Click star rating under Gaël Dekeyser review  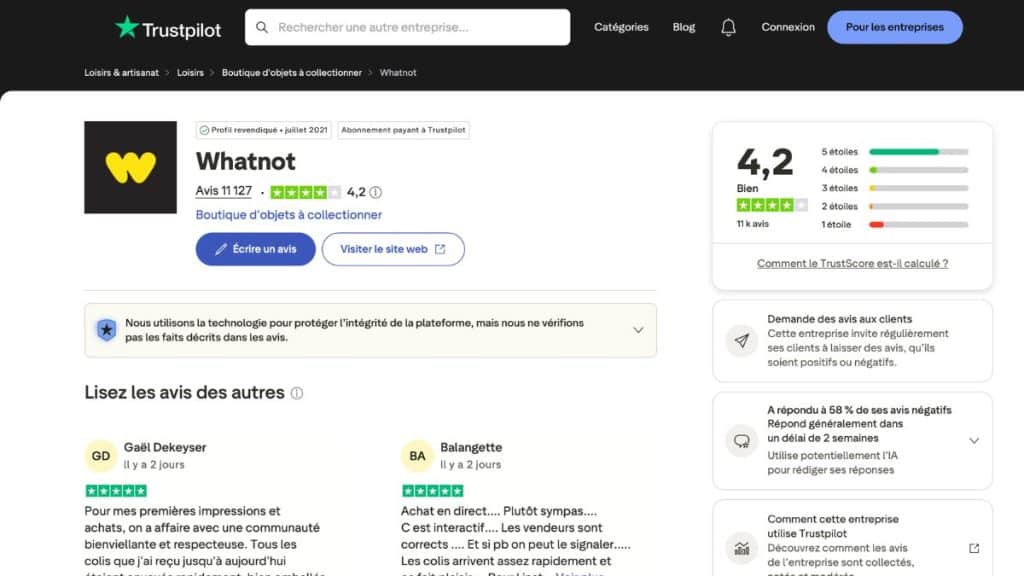point(116,490)
